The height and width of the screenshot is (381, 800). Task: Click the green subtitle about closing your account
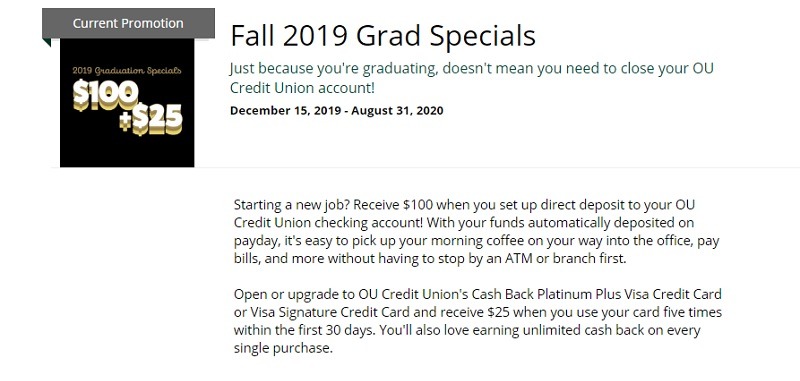pos(471,78)
